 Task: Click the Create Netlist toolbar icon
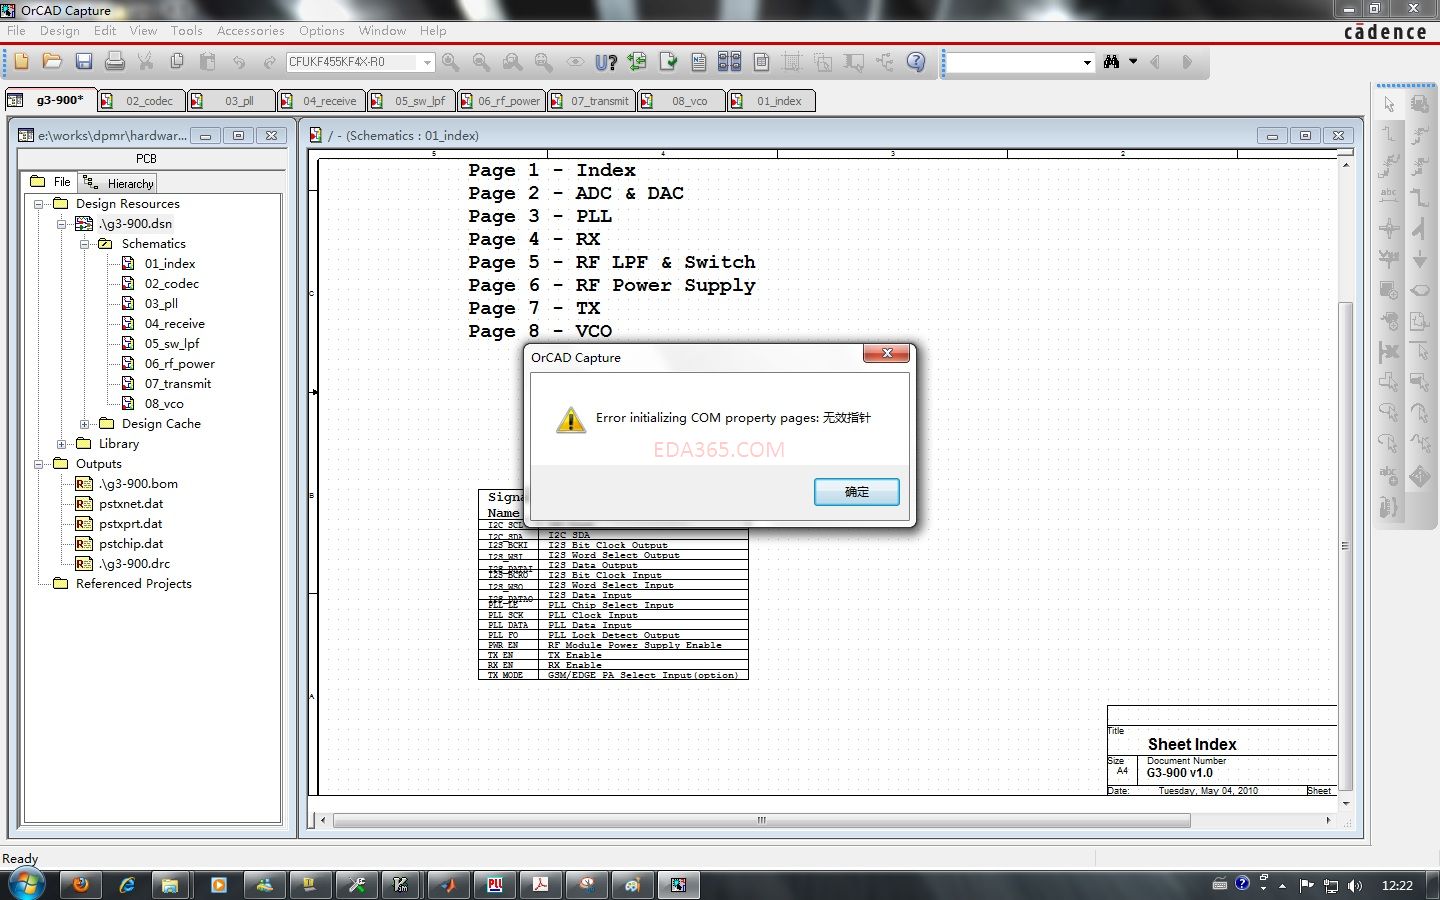point(699,62)
